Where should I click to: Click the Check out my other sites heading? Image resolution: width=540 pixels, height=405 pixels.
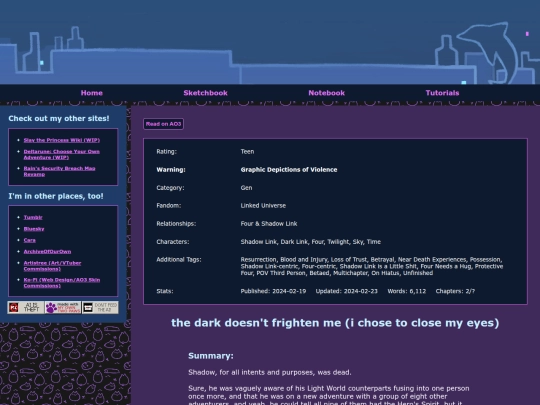click(59, 118)
